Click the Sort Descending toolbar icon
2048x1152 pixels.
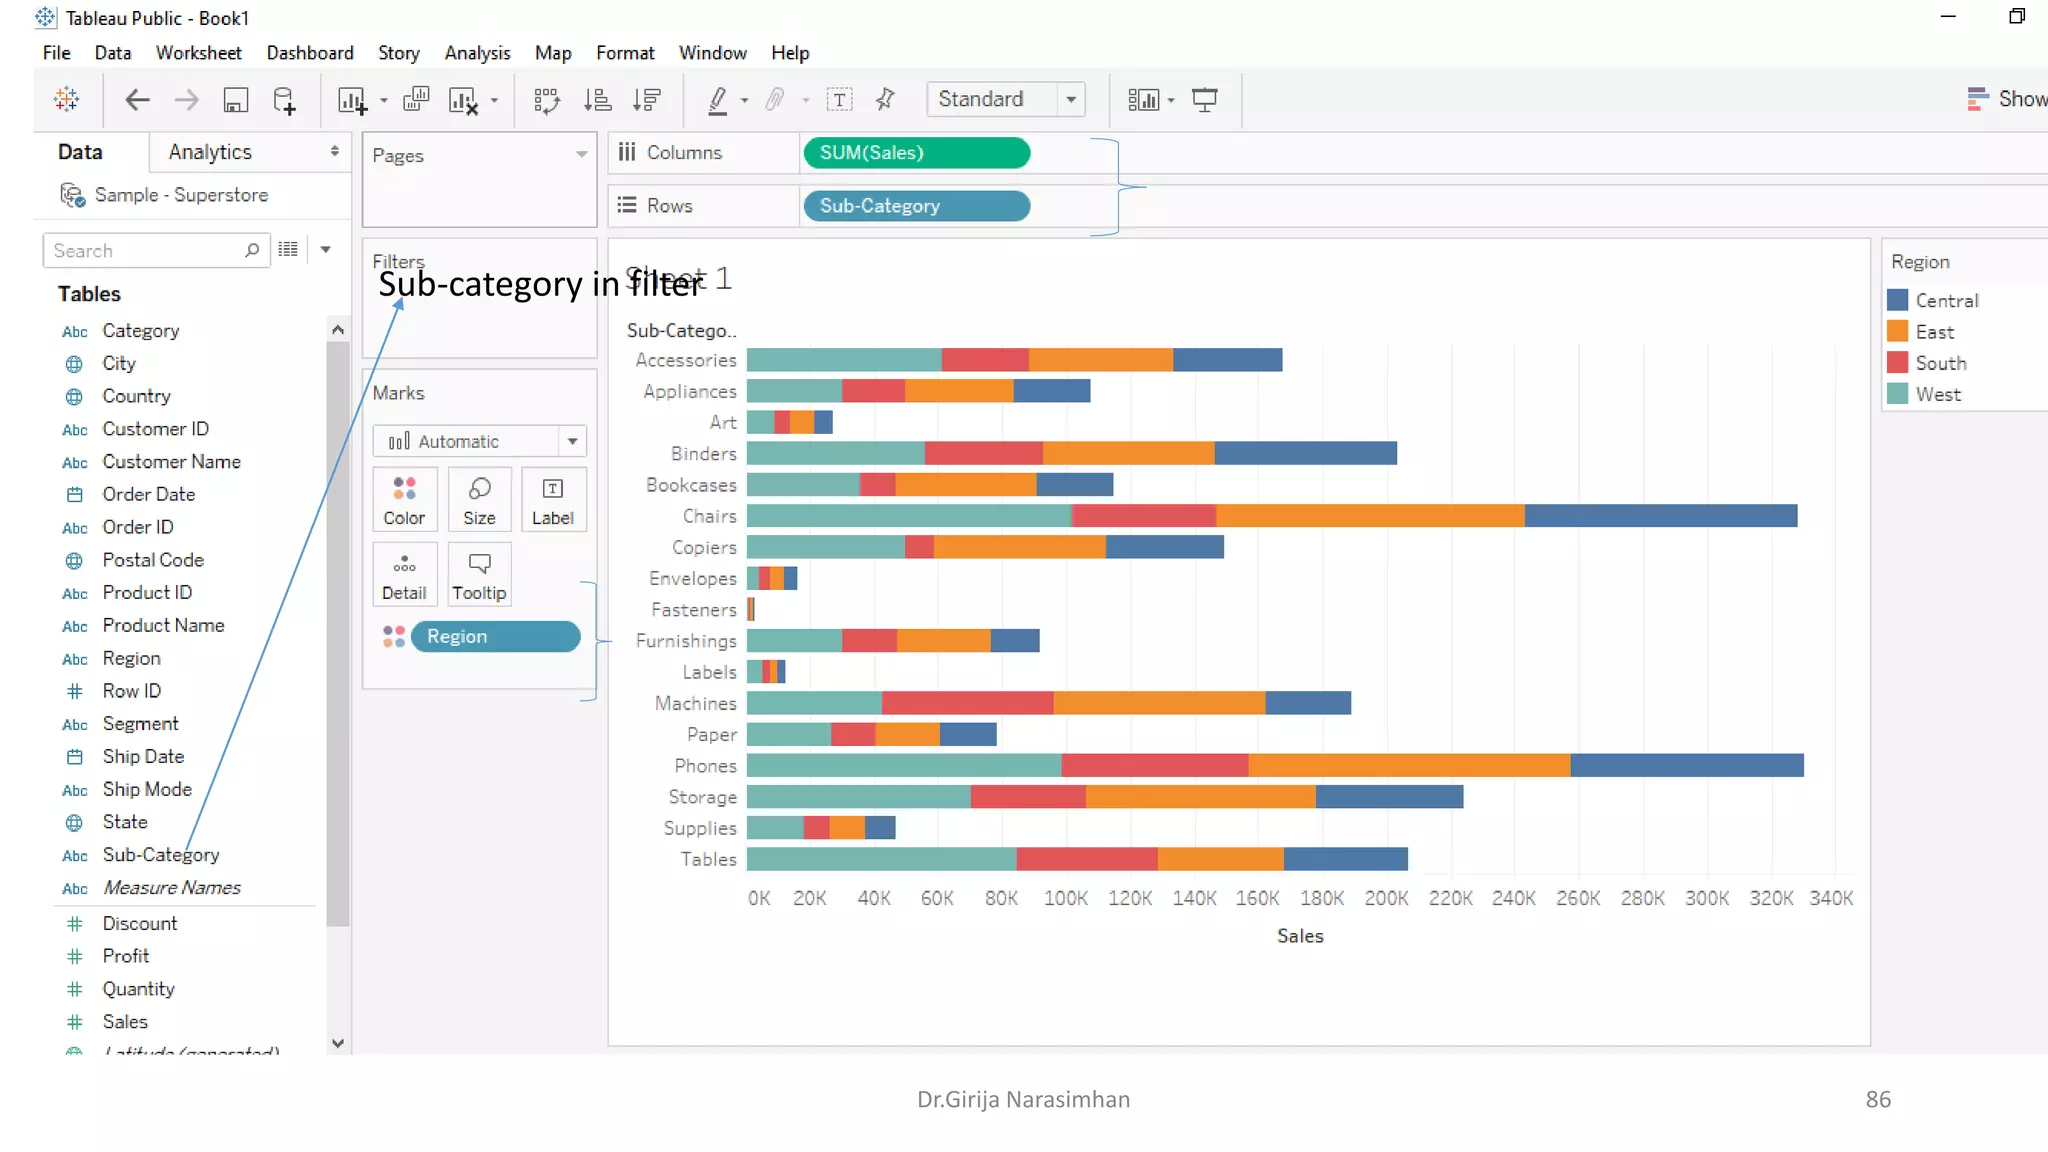tap(647, 100)
